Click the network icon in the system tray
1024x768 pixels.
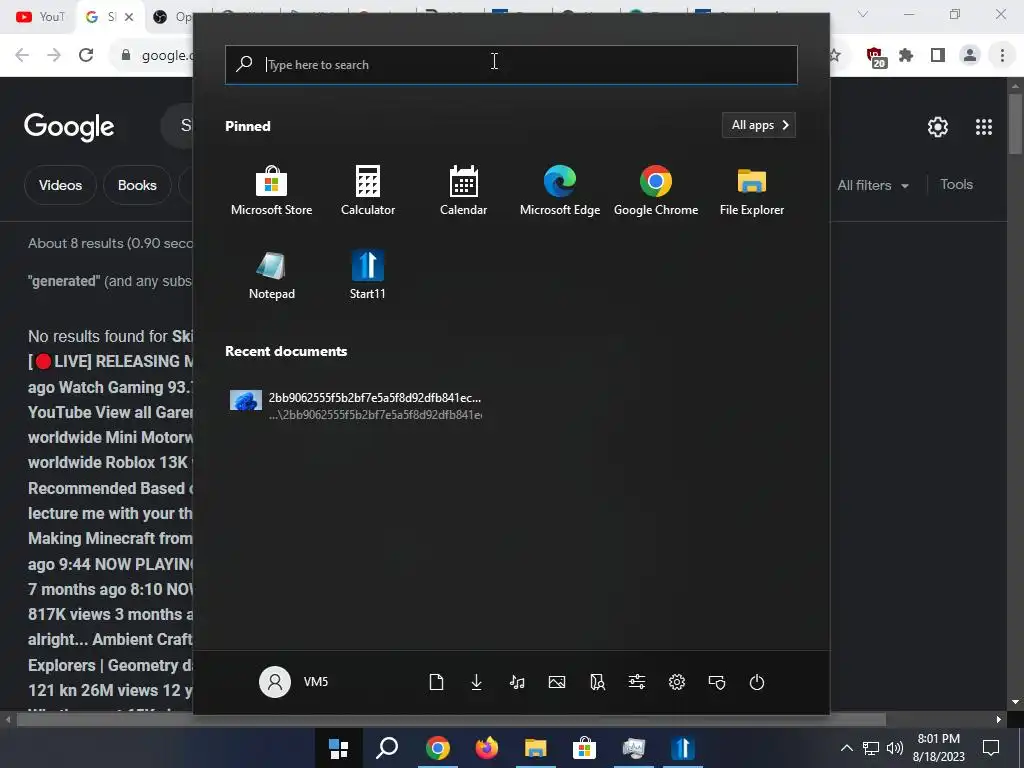tap(871, 748)
